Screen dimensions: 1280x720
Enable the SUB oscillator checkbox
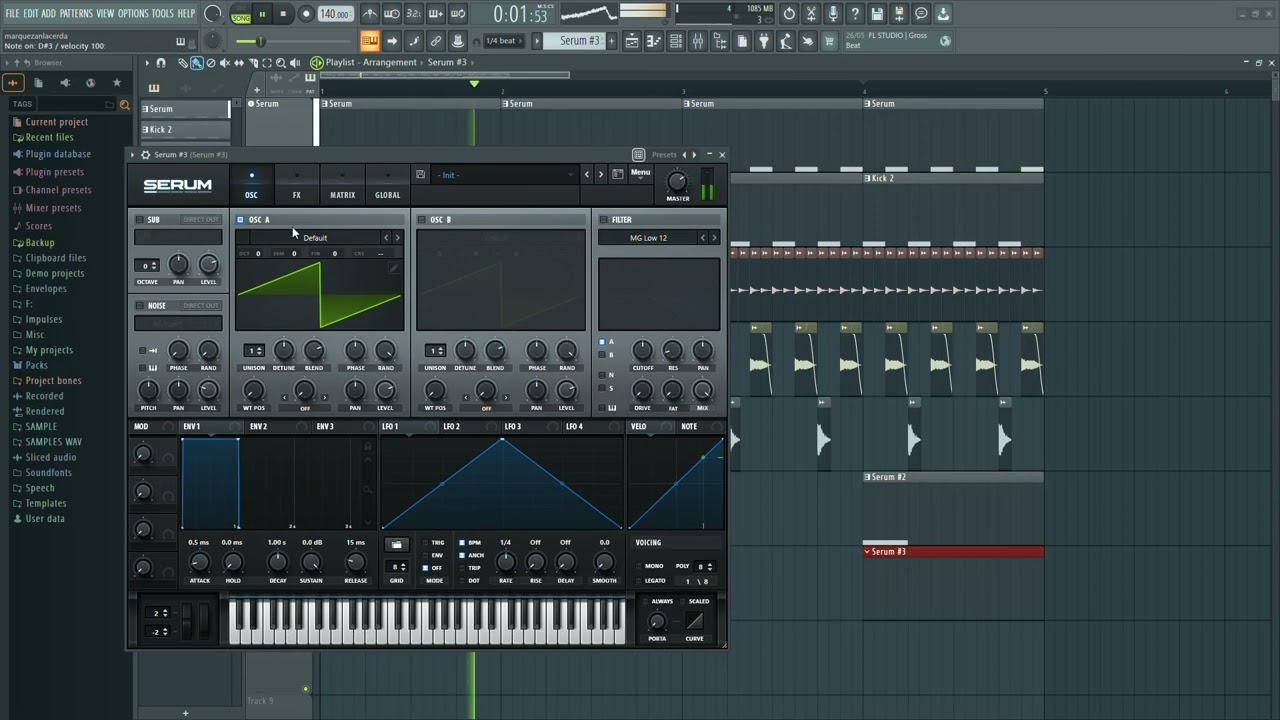pyautogui.click(x=140, y=219)
